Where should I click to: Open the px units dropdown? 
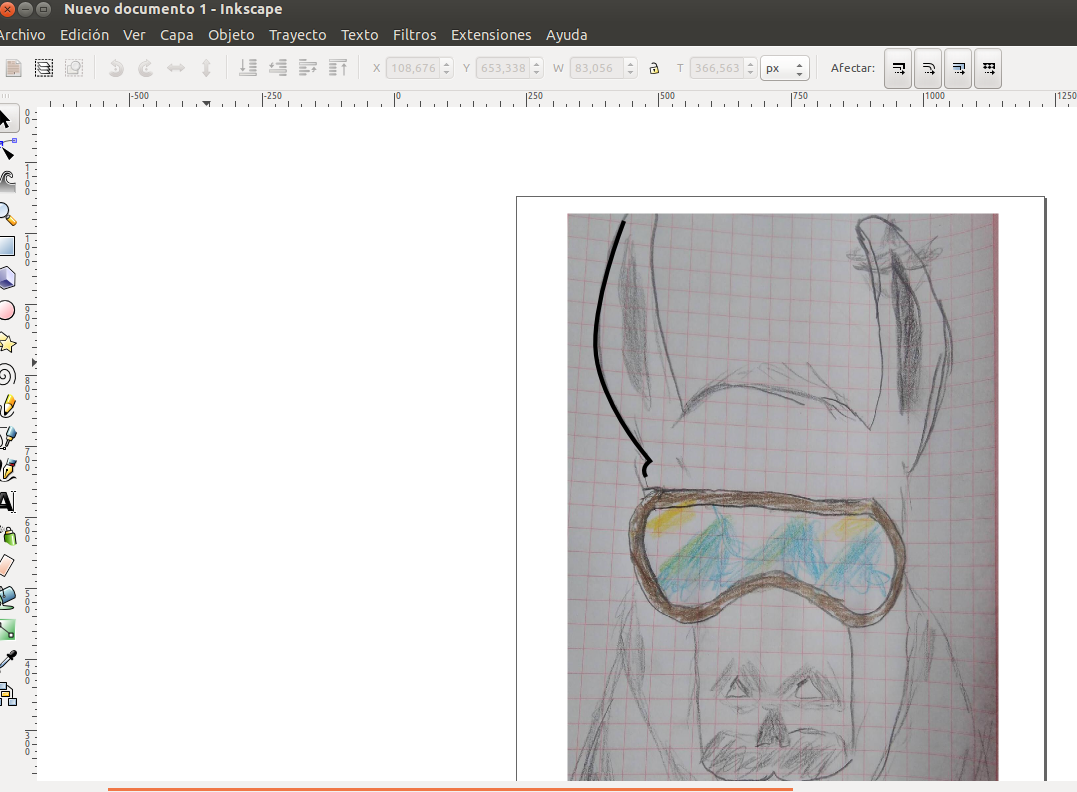coord(784,69)
